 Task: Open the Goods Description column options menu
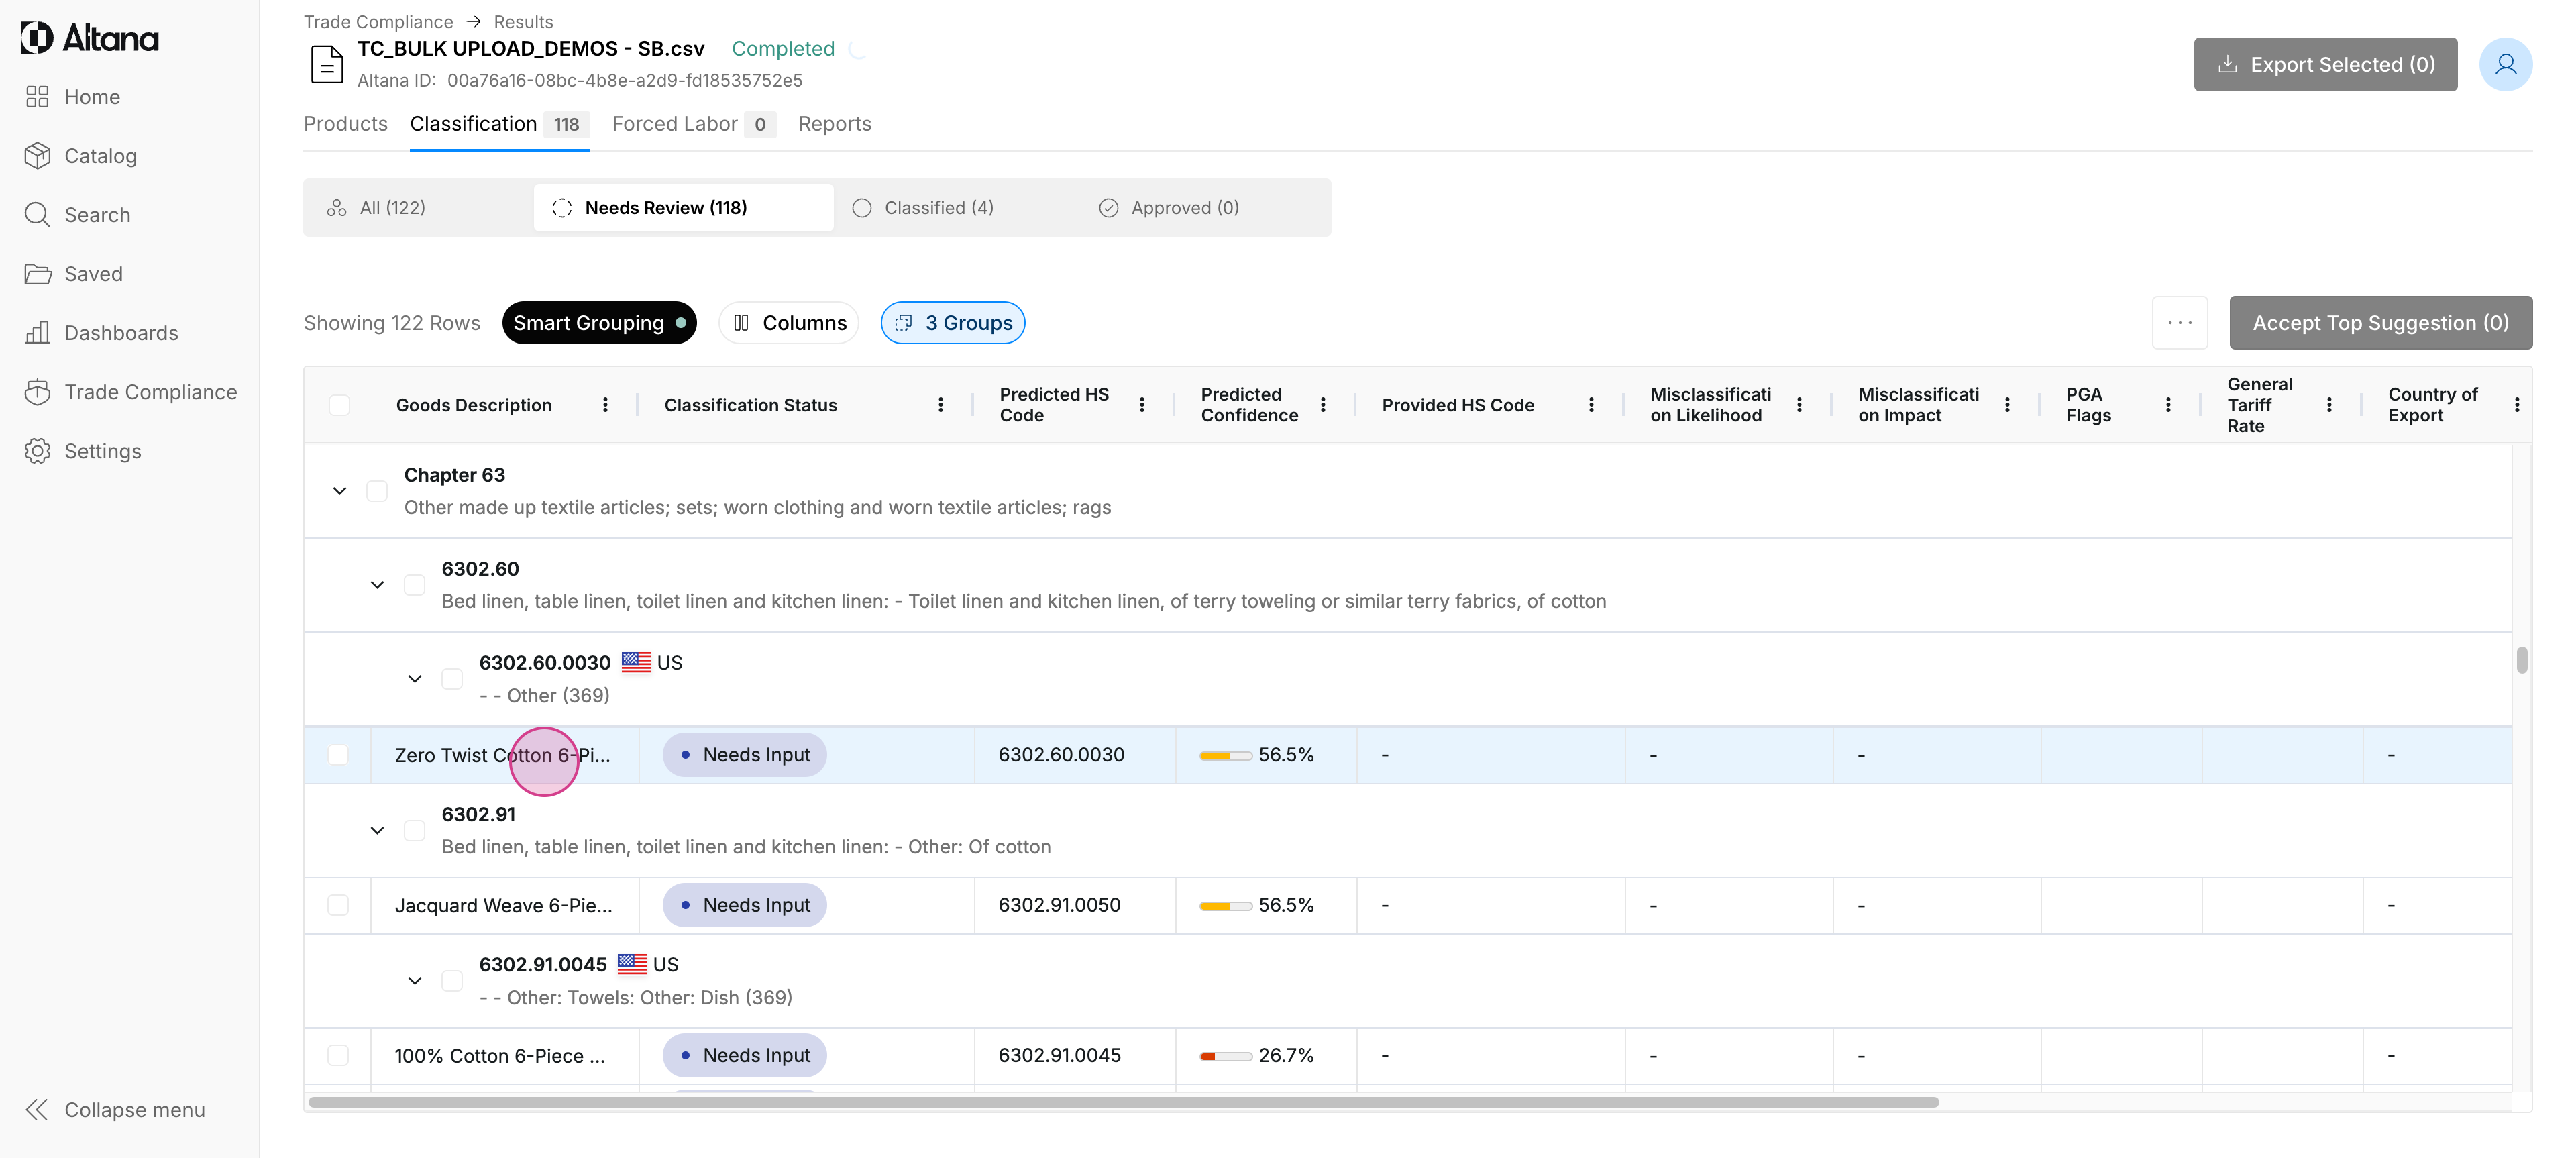[x=605, y=405]
